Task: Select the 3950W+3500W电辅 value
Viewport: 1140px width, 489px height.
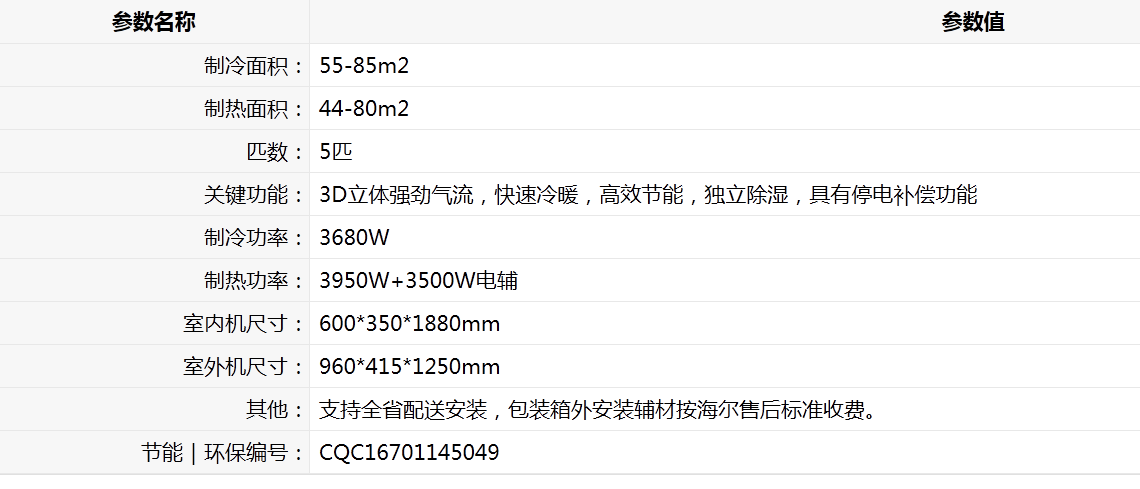Action: (x=419, y=280)
